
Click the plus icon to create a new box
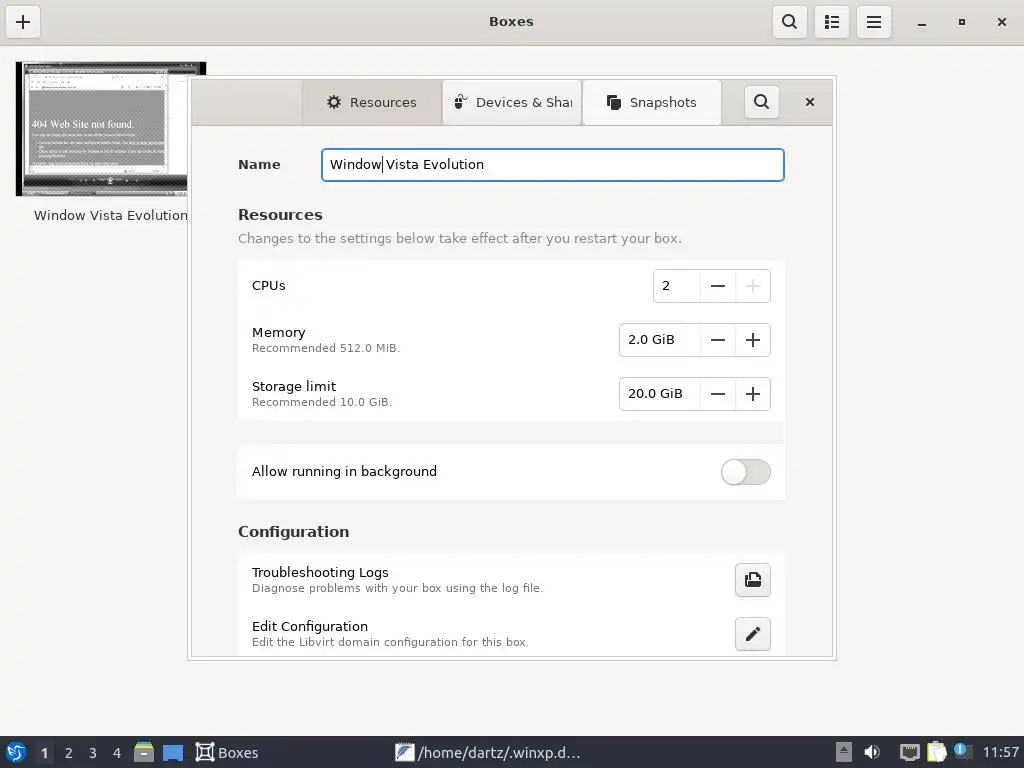(23, 22)
